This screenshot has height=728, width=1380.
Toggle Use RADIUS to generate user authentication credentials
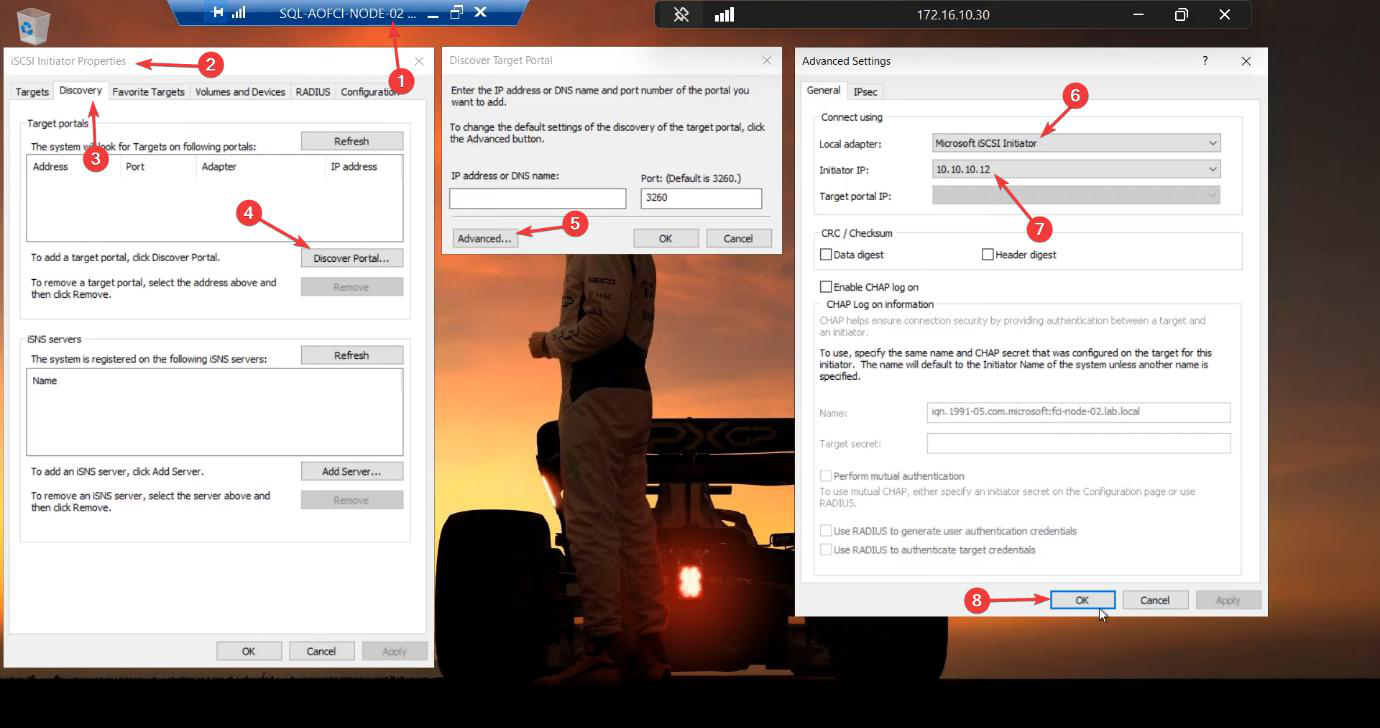point(826,531)
